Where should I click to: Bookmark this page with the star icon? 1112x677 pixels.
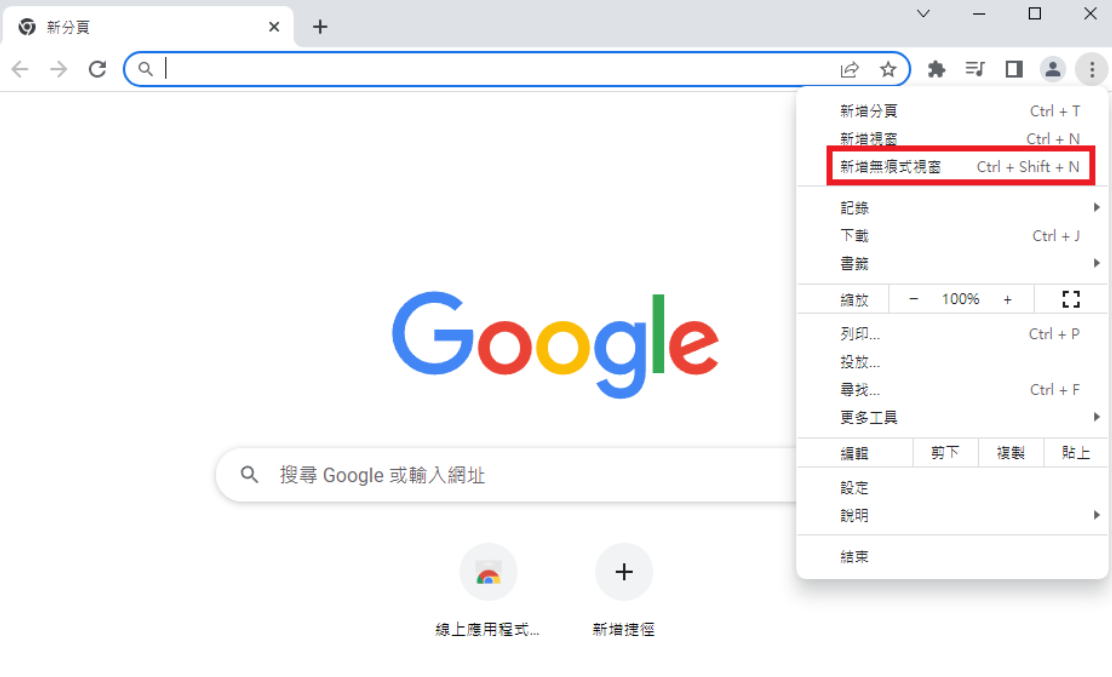(x=888, y=69)
